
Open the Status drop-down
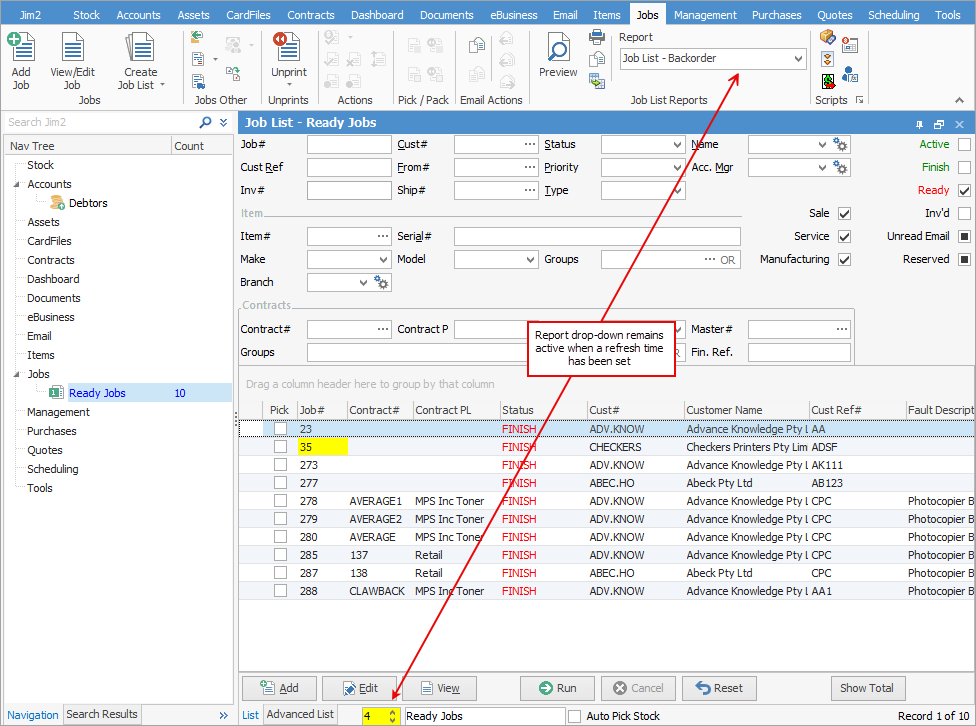coord(677,144)
